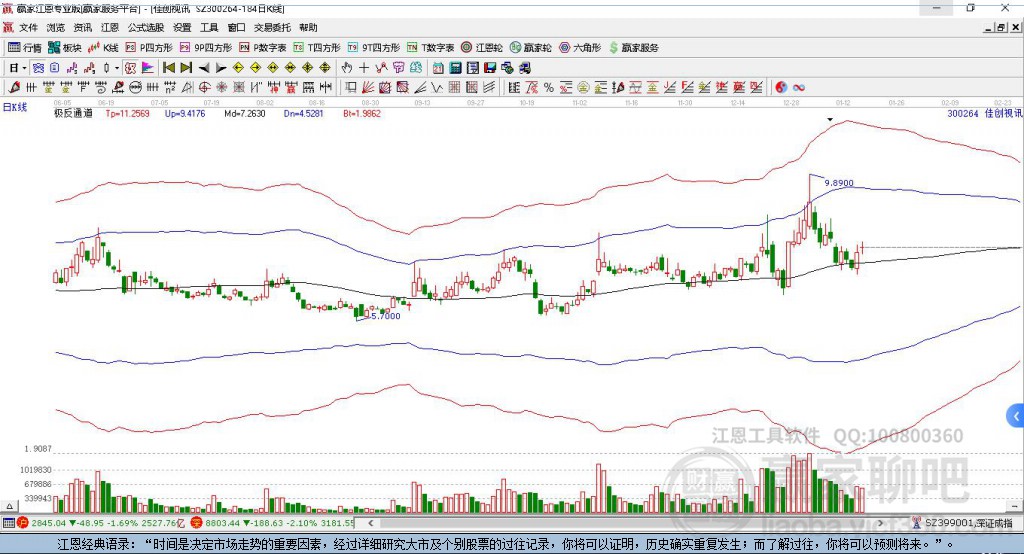Select the Gann fan lines tool
The width and height of the screenshot is (1024, 554).
(x=368, y=88)
